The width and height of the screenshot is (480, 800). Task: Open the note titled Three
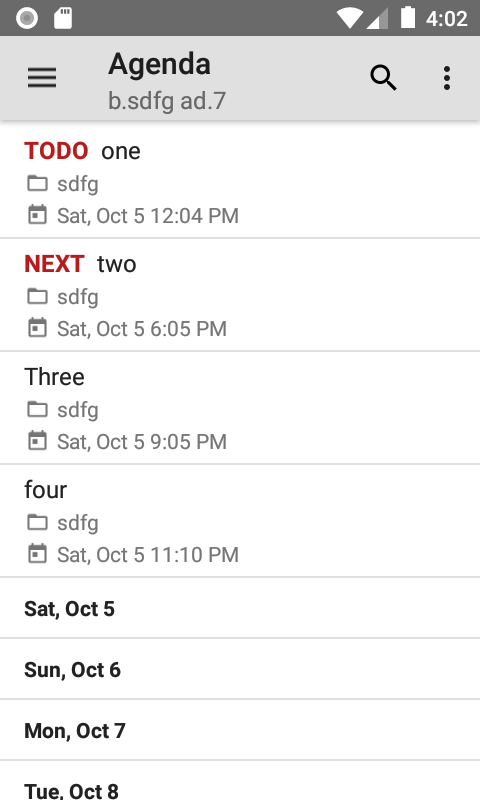click(240, 408)
